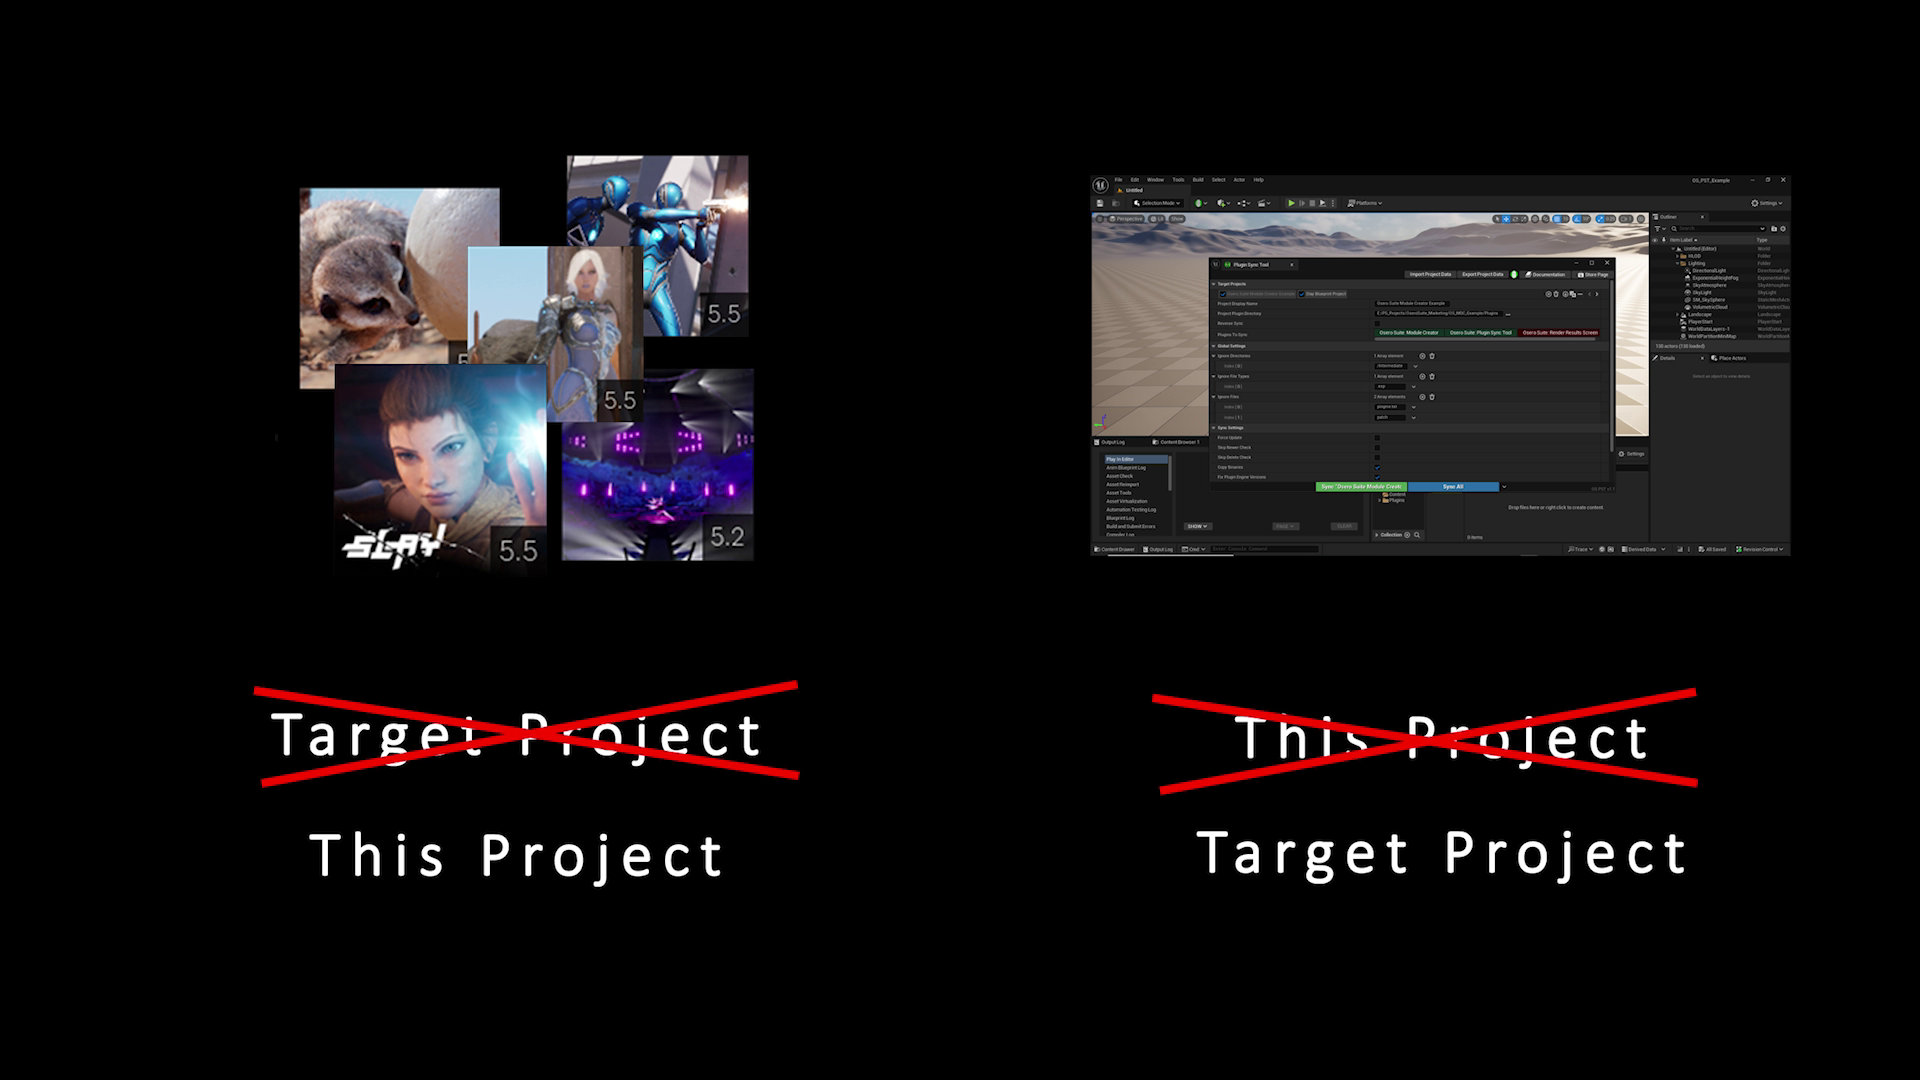
Task: Click the search magnifier next to Collection
Action: (x=1417, y=535)
